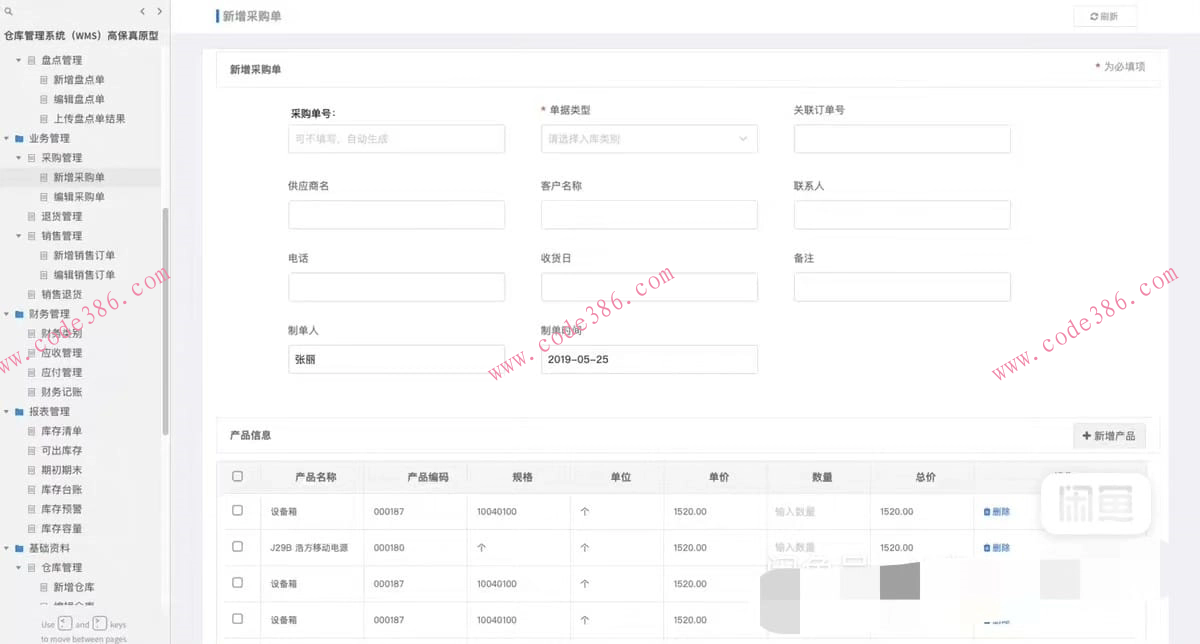Go to previous page with left arrow
1200x644 pixels.
pyautogui.click(x=143, y=11)
